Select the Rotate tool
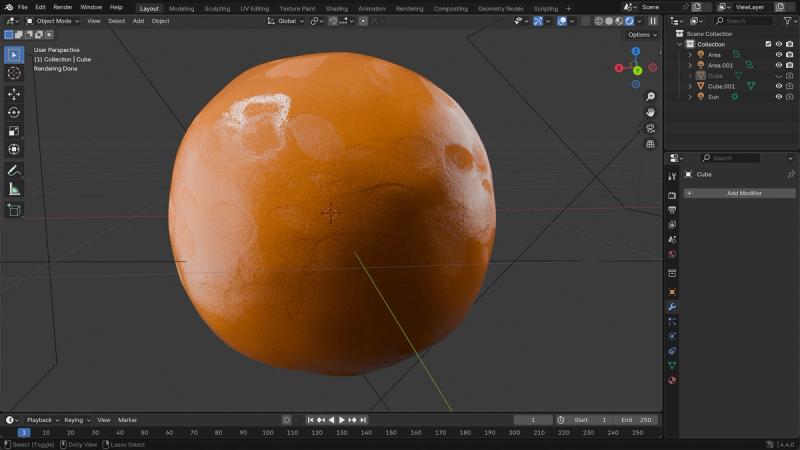This screenshot has width=800, height=450. pos(14,112)
